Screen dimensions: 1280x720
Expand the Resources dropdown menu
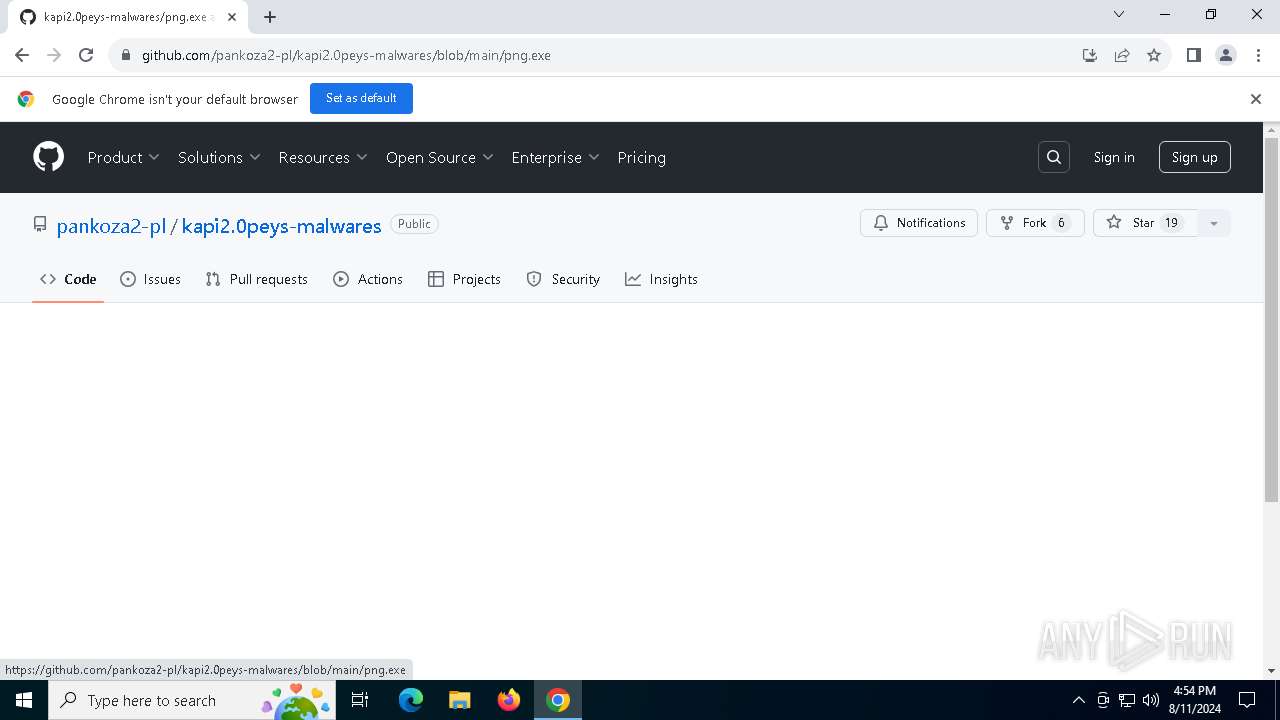point(323,157)
